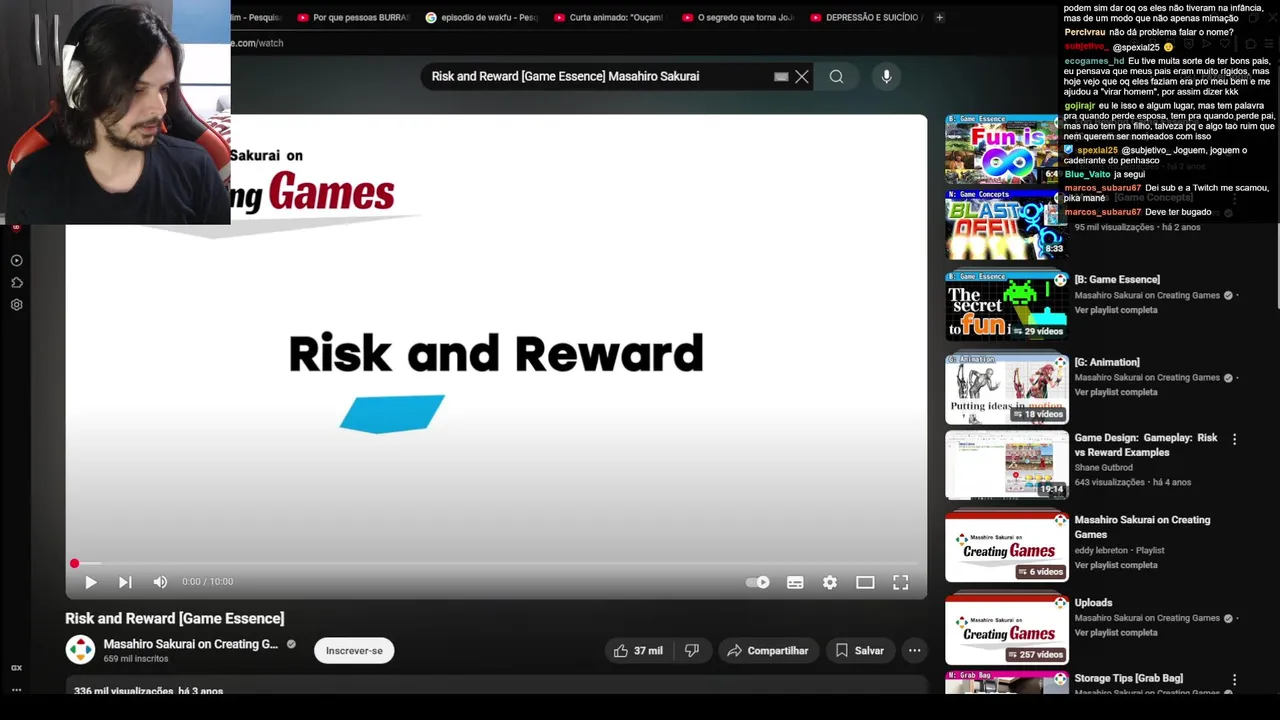Open the channel name Masahiro Sakurai on Creating G...

click(191, 644)
